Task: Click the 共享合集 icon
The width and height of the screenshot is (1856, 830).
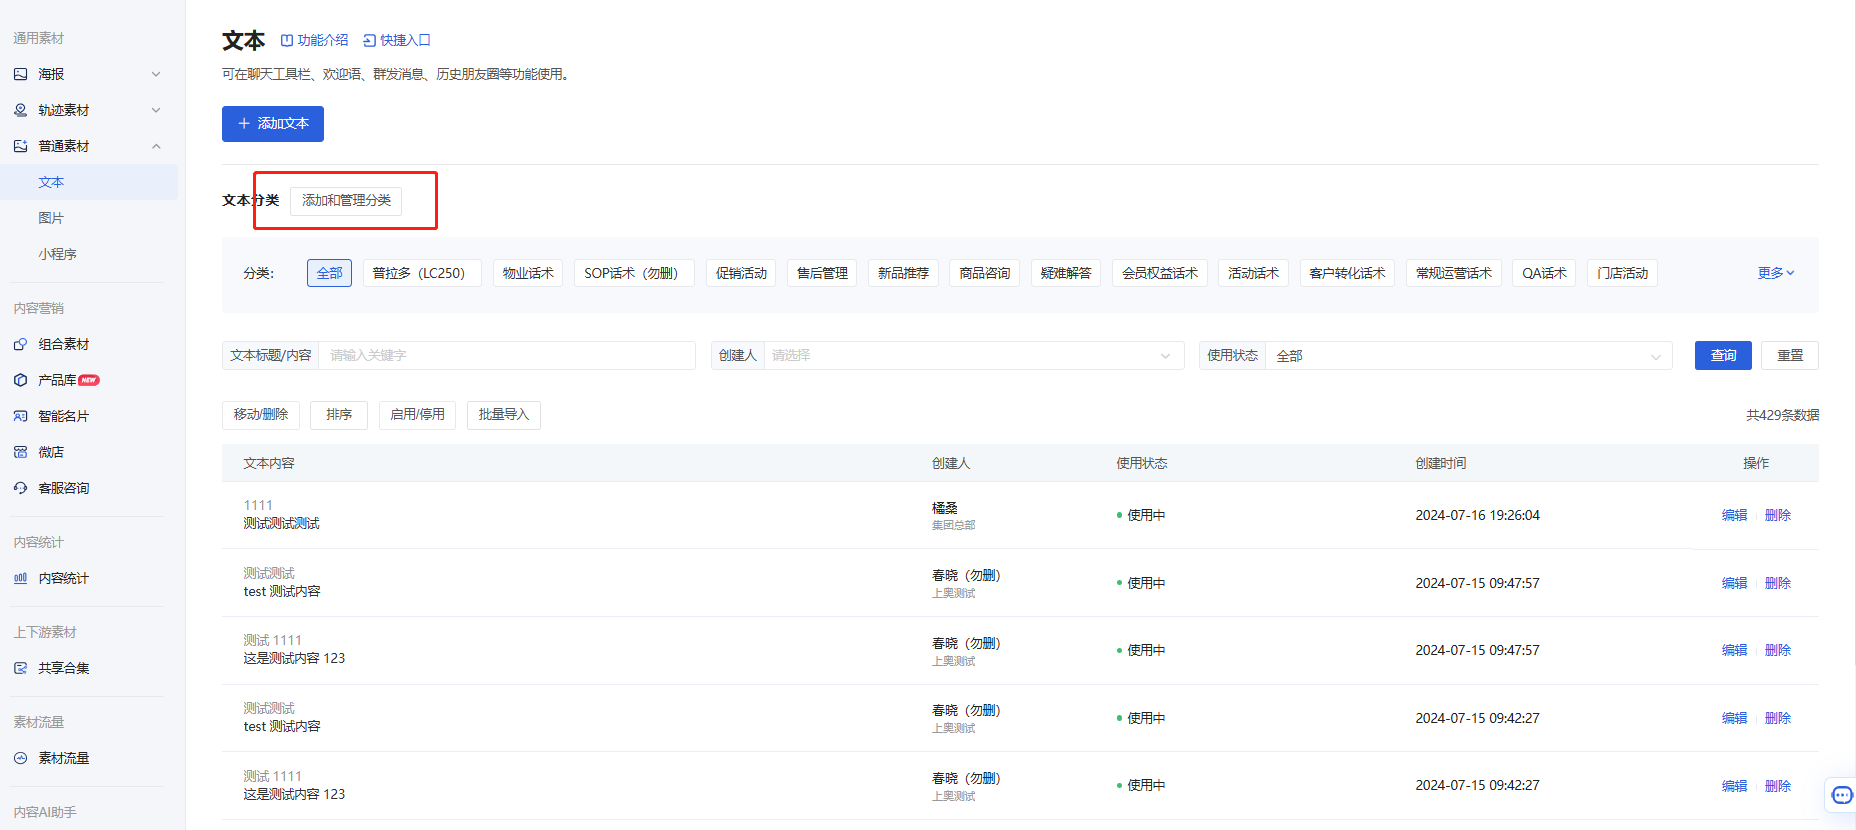Action: pyautogui.click(x=20, y=668)
